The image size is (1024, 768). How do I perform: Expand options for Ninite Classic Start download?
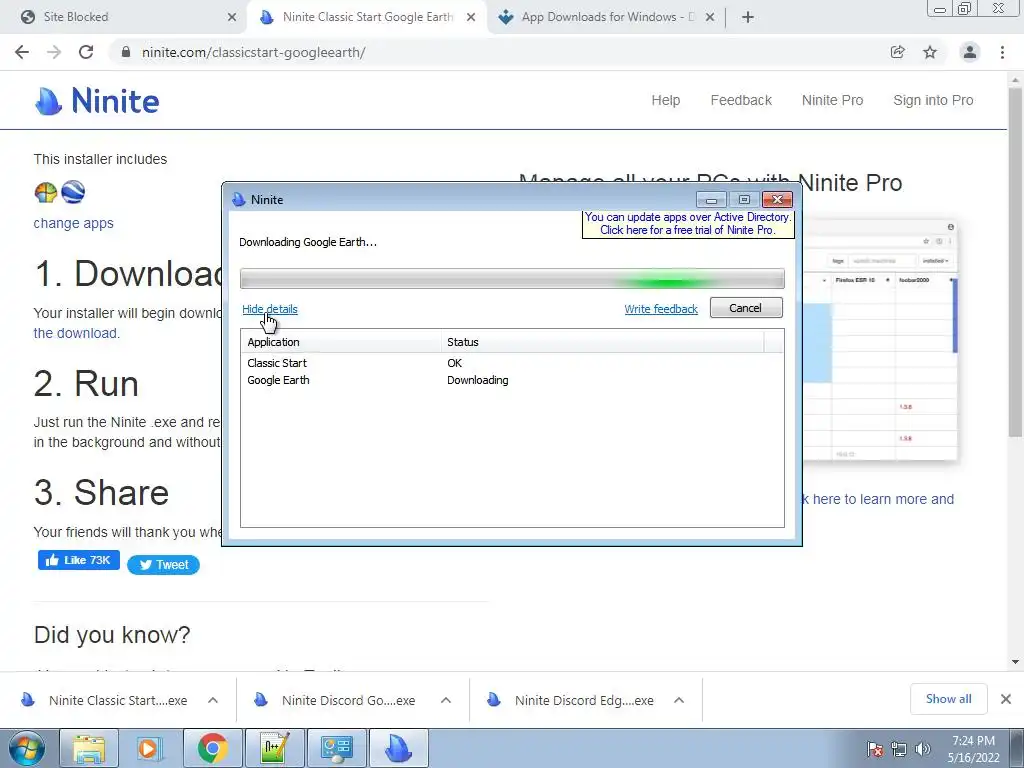click(x=213, y=700)
